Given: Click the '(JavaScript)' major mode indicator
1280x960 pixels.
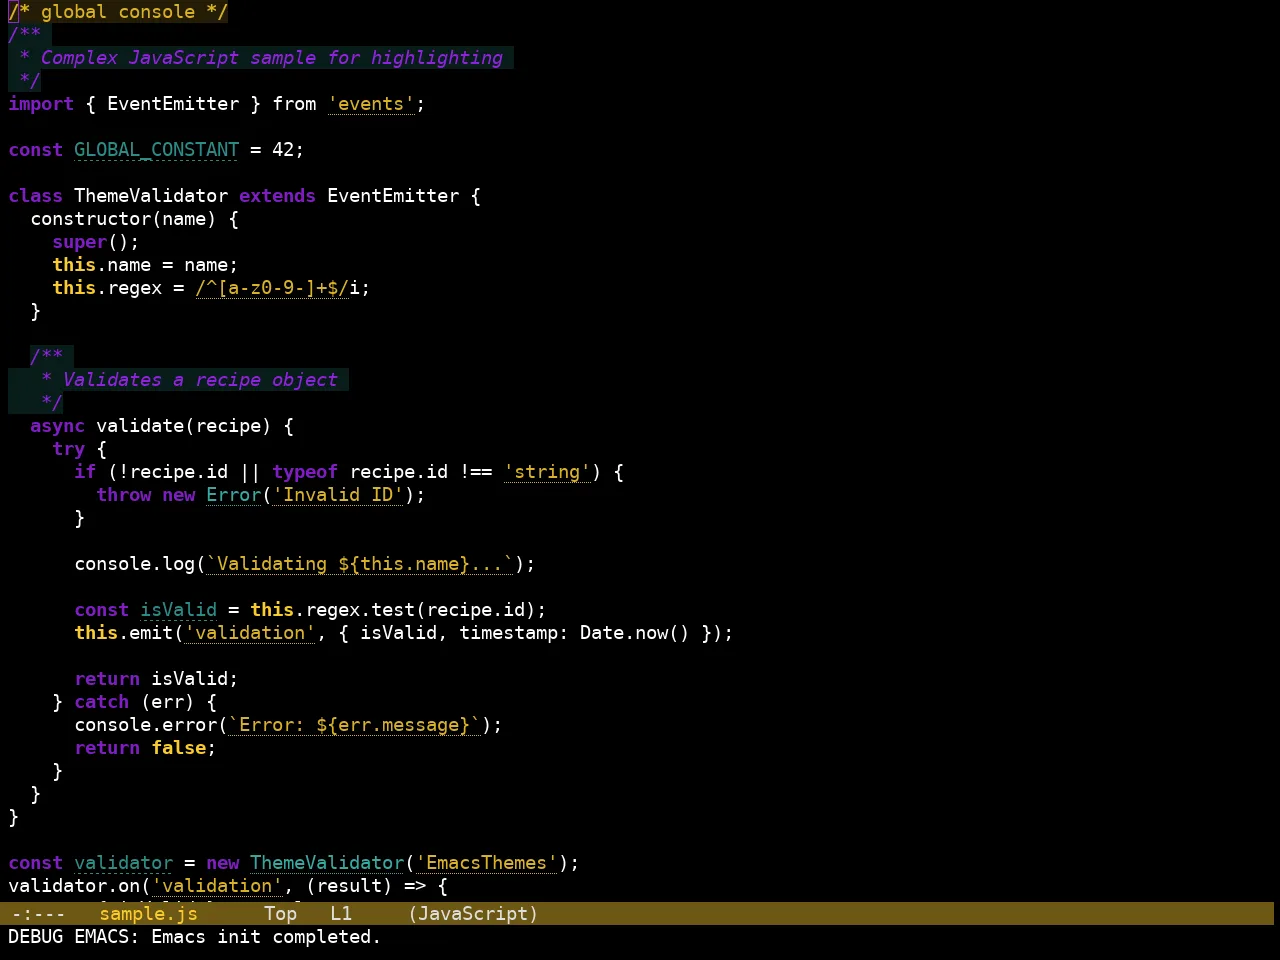Looking at the screenshot, I should tap(472, 913).
